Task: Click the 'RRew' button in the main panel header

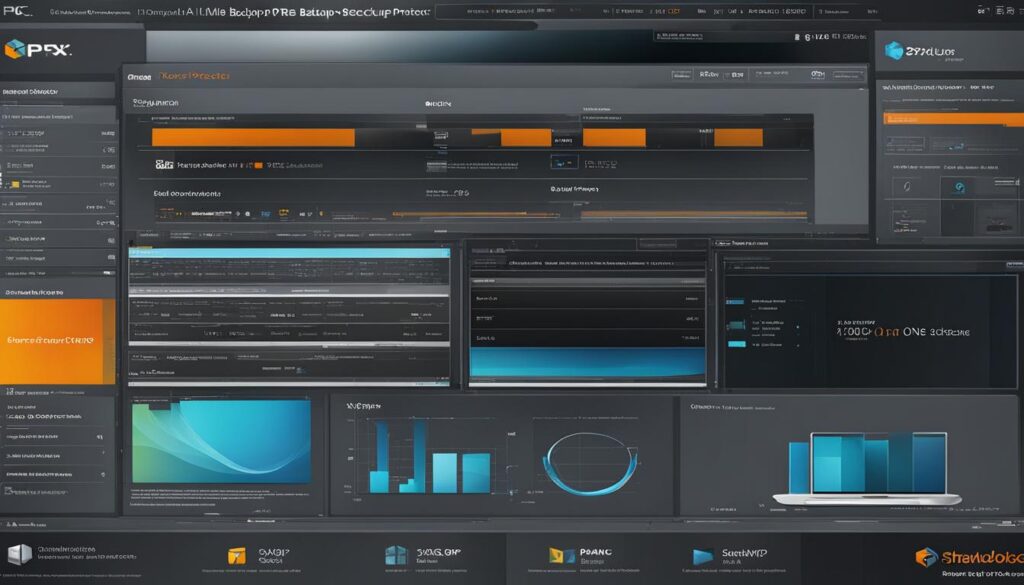Action: click(709, 75)
